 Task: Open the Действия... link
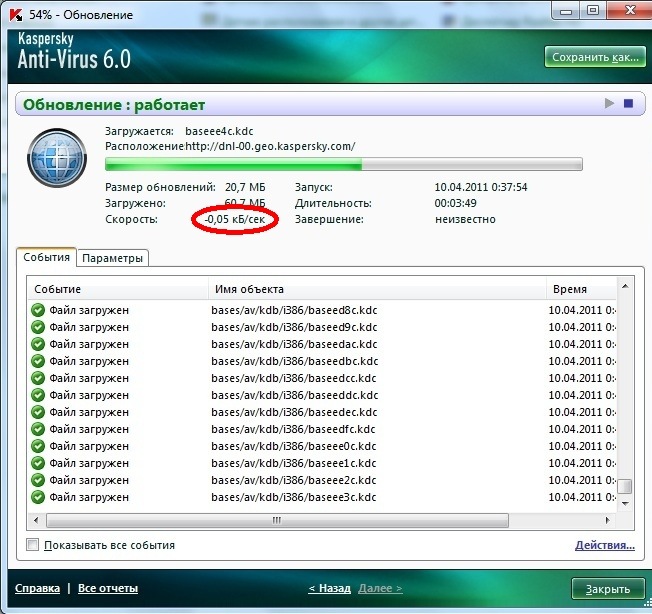pos(605,545)
